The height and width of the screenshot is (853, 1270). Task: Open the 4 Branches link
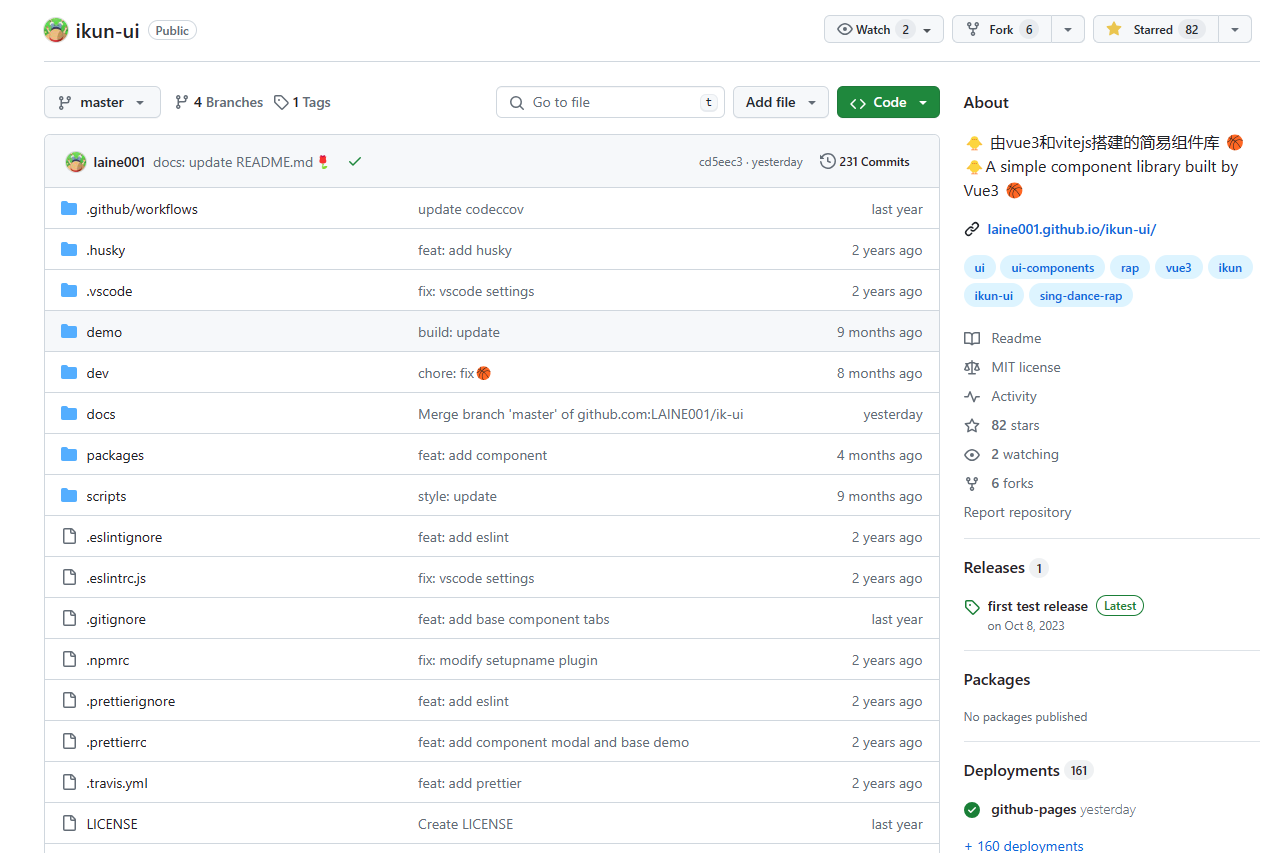pyautogui.click(x=219, y=102)
